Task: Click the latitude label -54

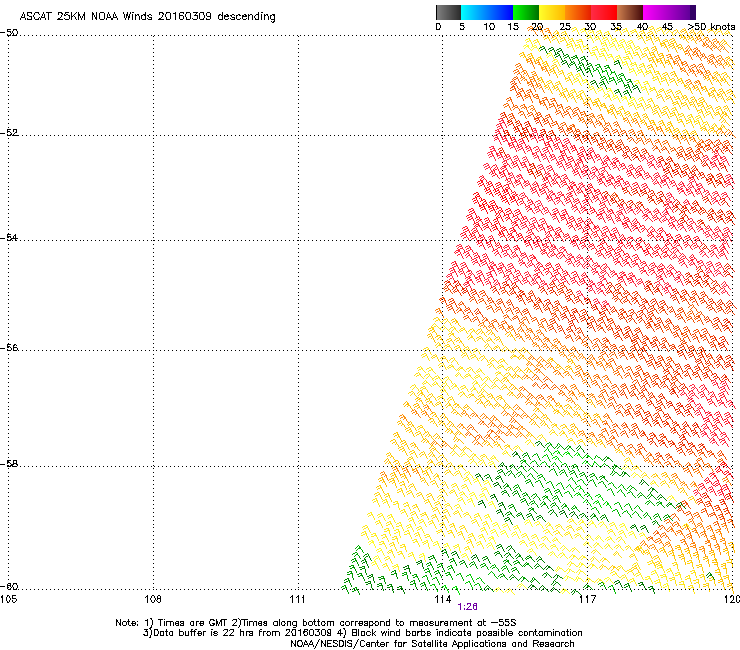Action: point(9,237)
